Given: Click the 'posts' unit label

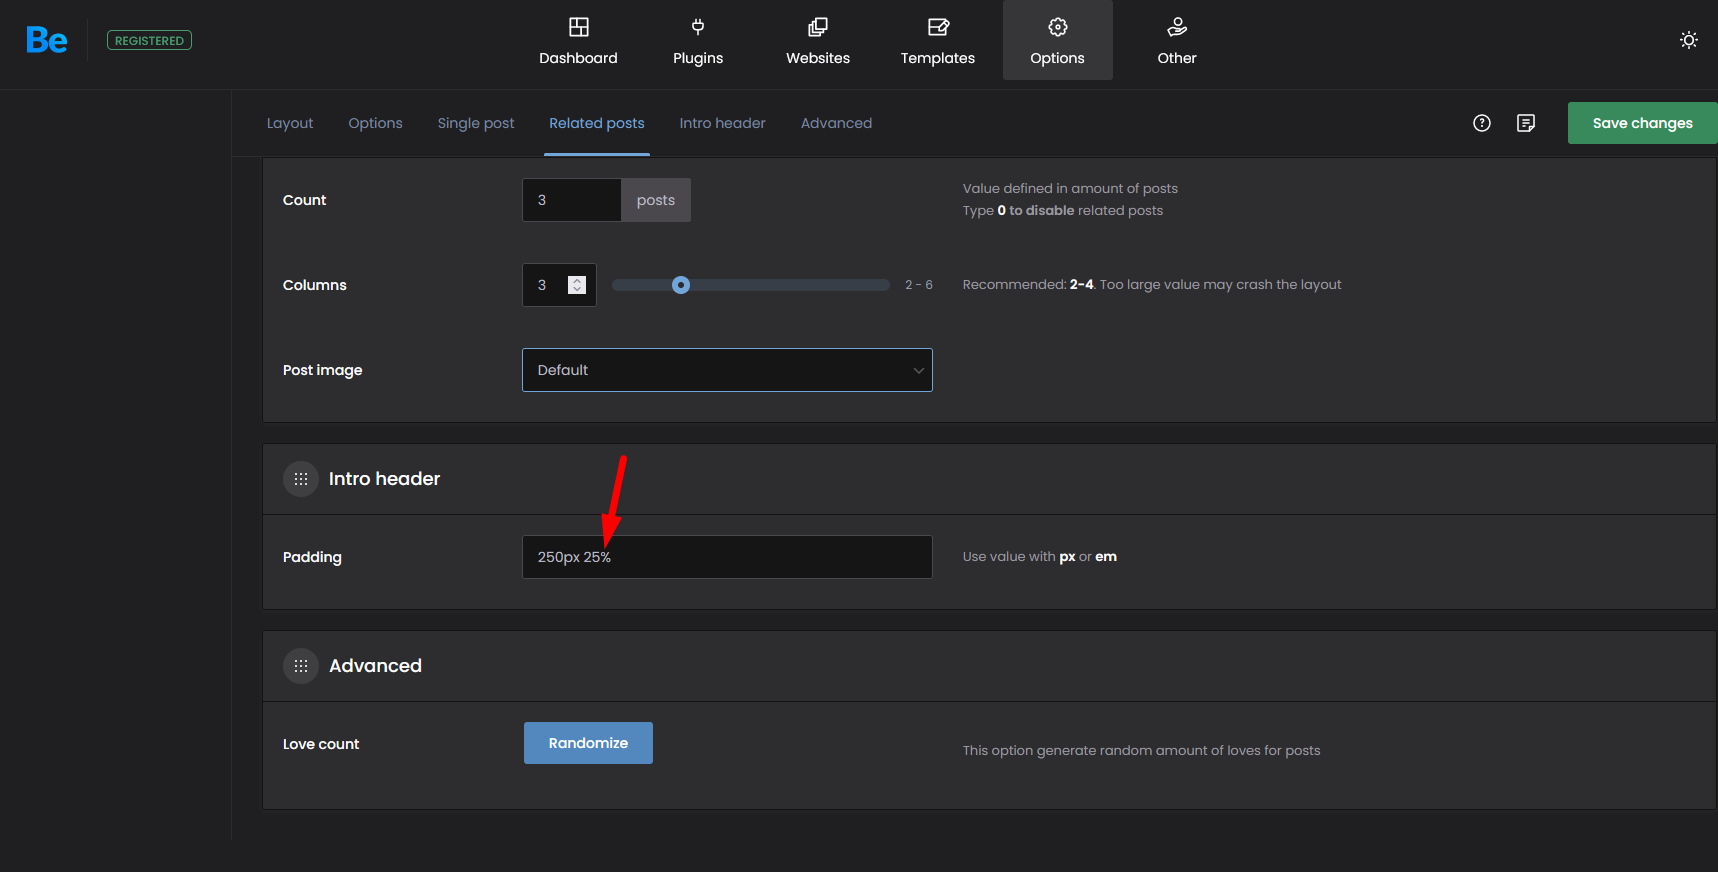Looking at the screenshot, I should 656,200.
